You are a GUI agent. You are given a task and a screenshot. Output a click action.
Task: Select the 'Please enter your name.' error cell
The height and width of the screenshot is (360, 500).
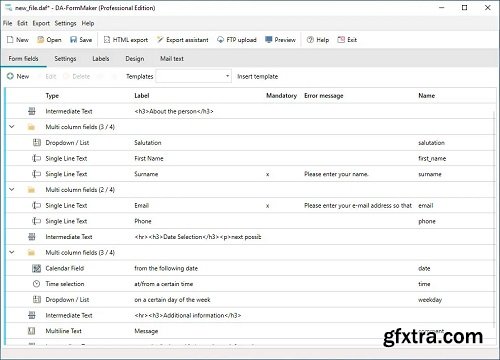point(336,174)
